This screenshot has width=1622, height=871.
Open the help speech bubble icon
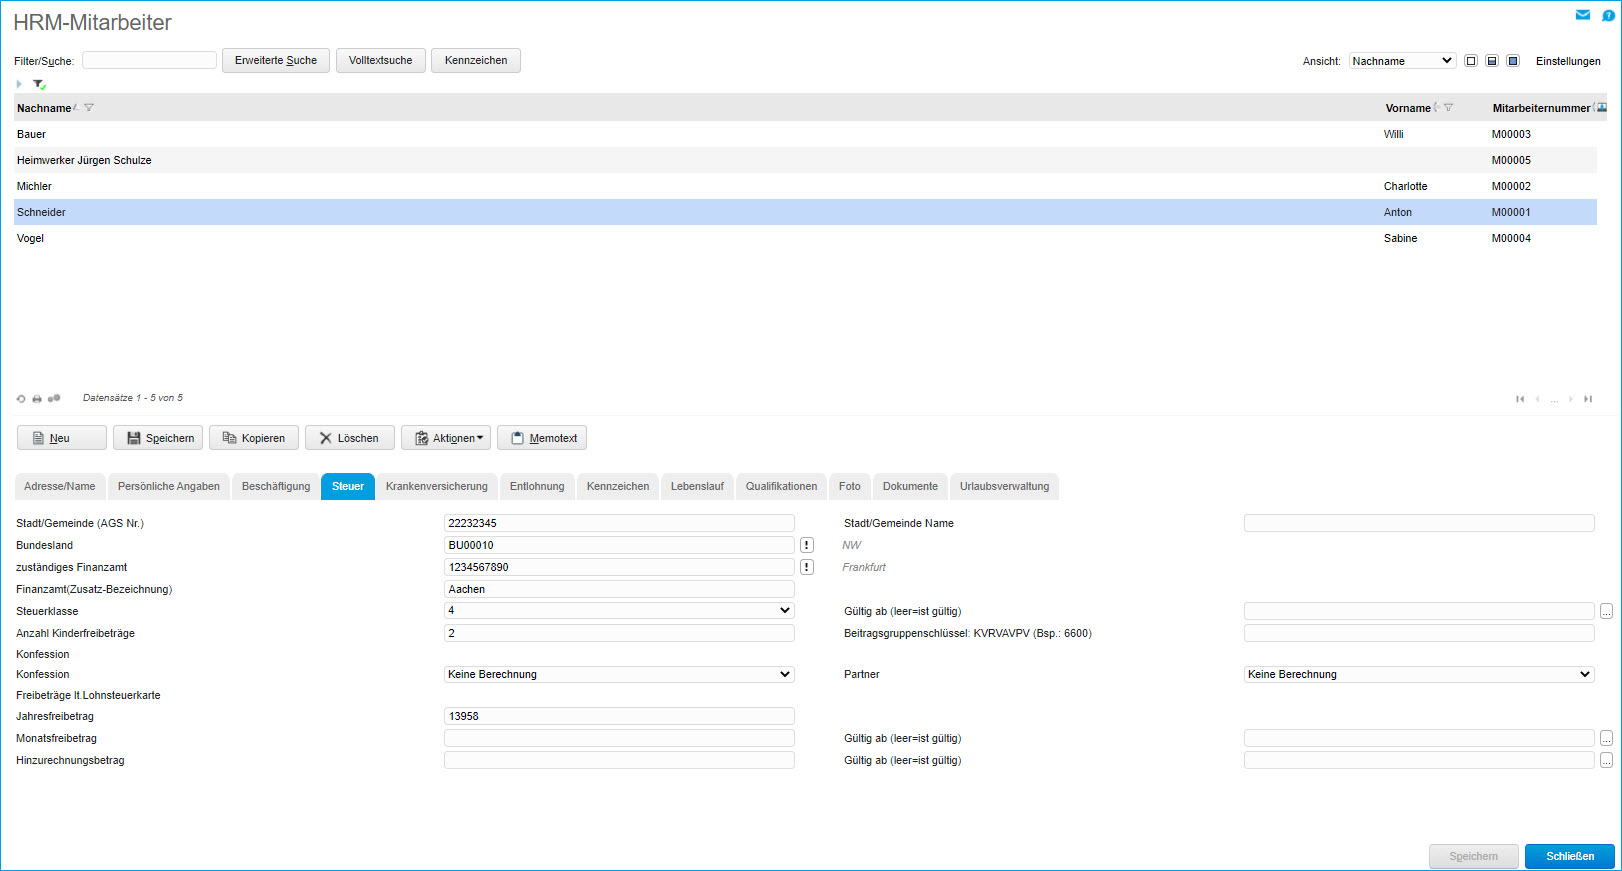pyautogui.click(x=1608, y=15)
